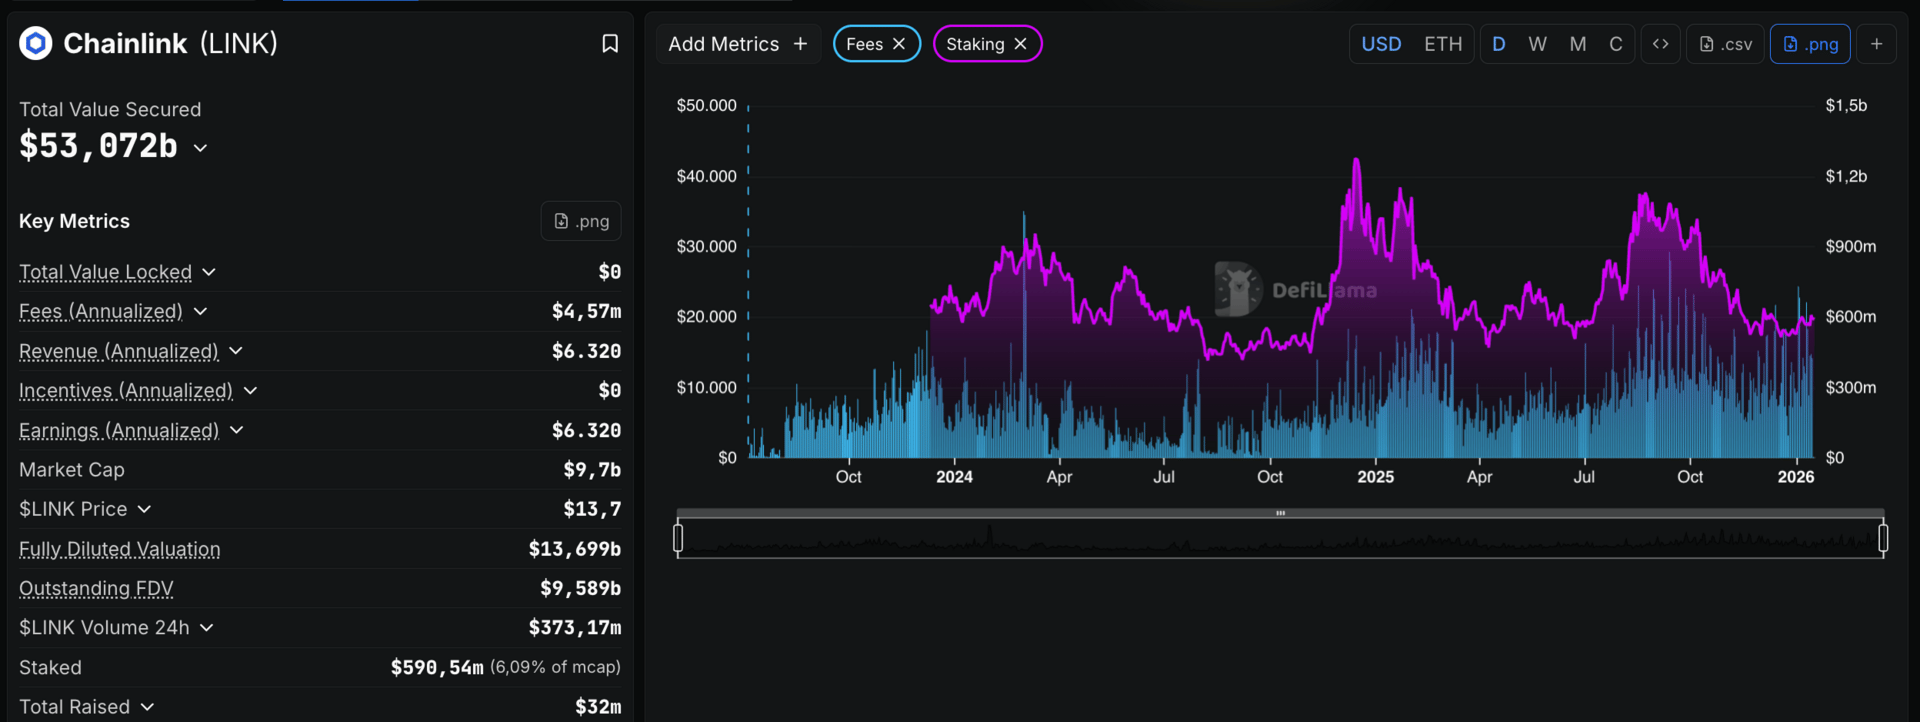The width and height of the screenshot is (1920, 722).
Task: Select cumulative (C) chart view
Action: (x=1615, y=44)
